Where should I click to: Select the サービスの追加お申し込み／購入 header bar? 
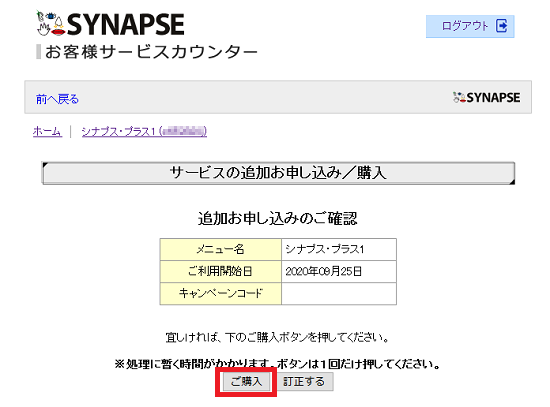pos(279,173)
